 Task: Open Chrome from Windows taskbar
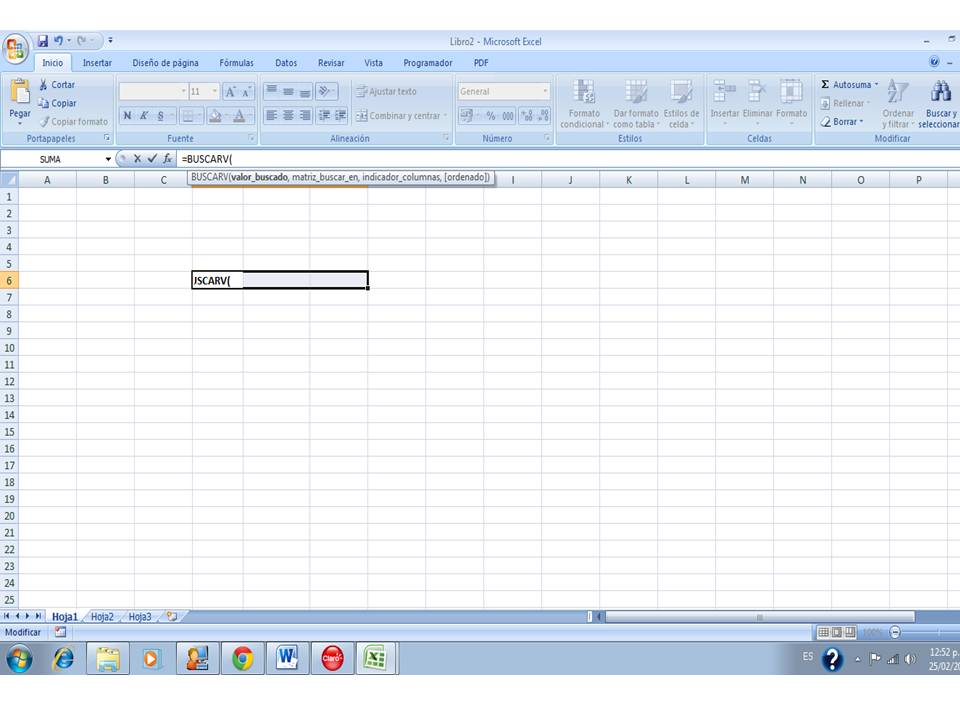242,658
